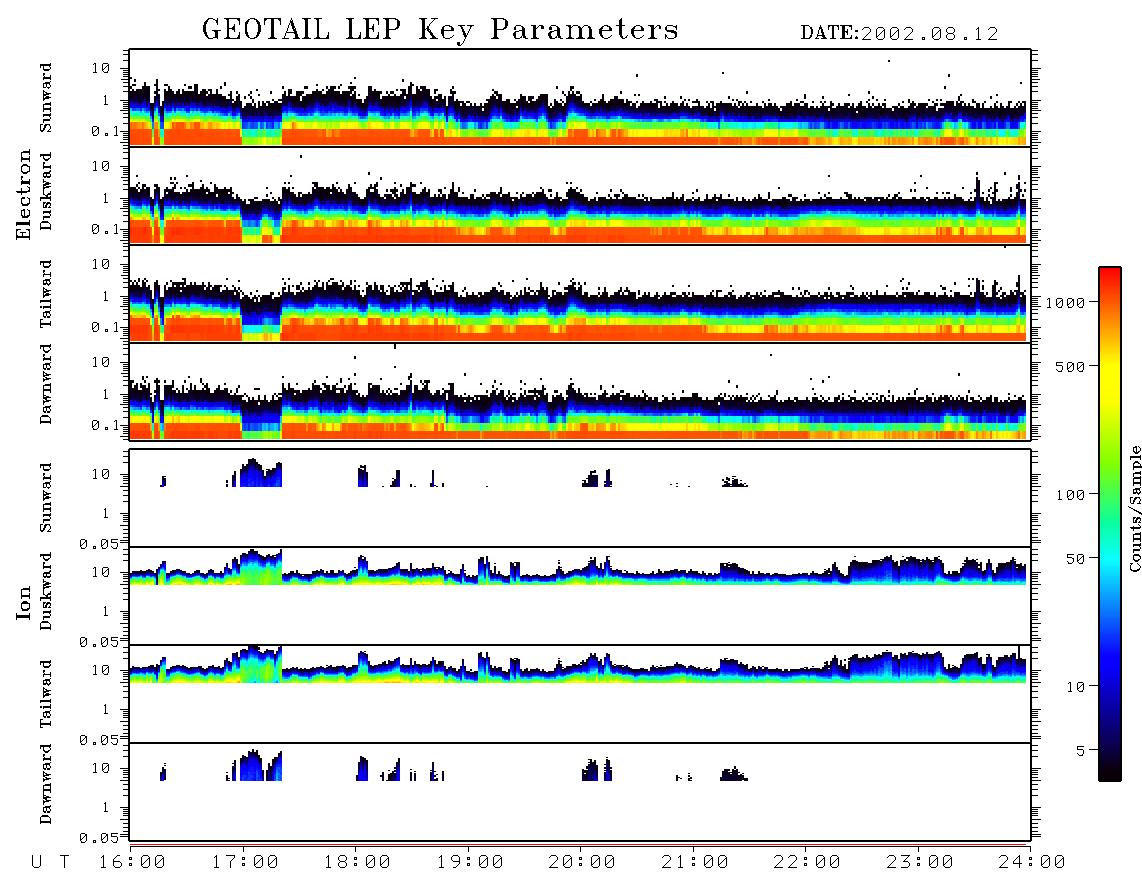Screen dimensions: 1142x880
Task: Open the Ion Duskward spectrogram panel
Action: pos(580,595)
